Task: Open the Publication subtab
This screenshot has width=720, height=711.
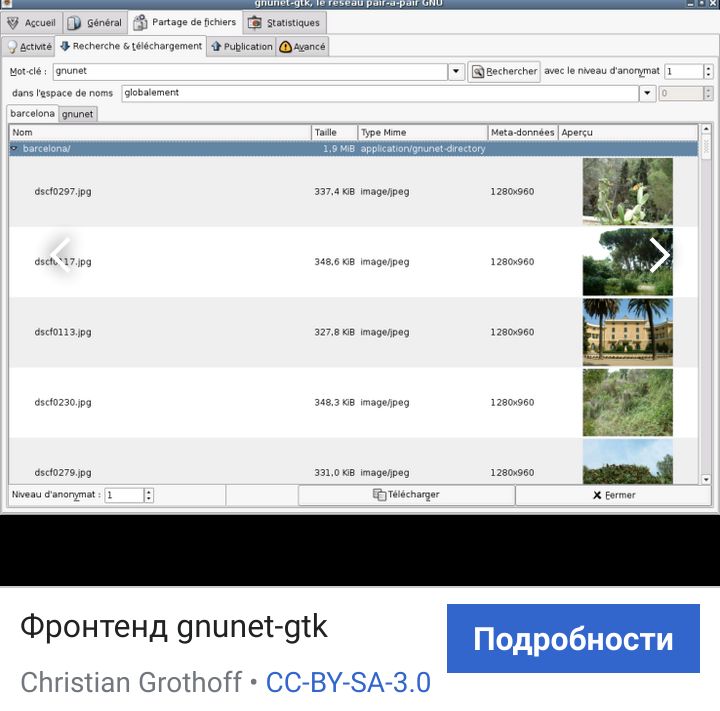Action: [x=242, y=46]
